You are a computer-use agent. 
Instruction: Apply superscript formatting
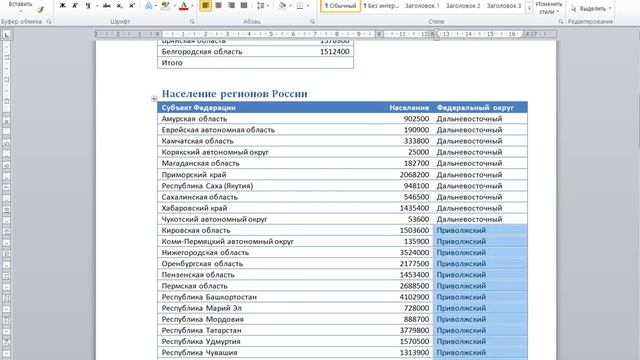pyautogui.click(x=132, y=6)
